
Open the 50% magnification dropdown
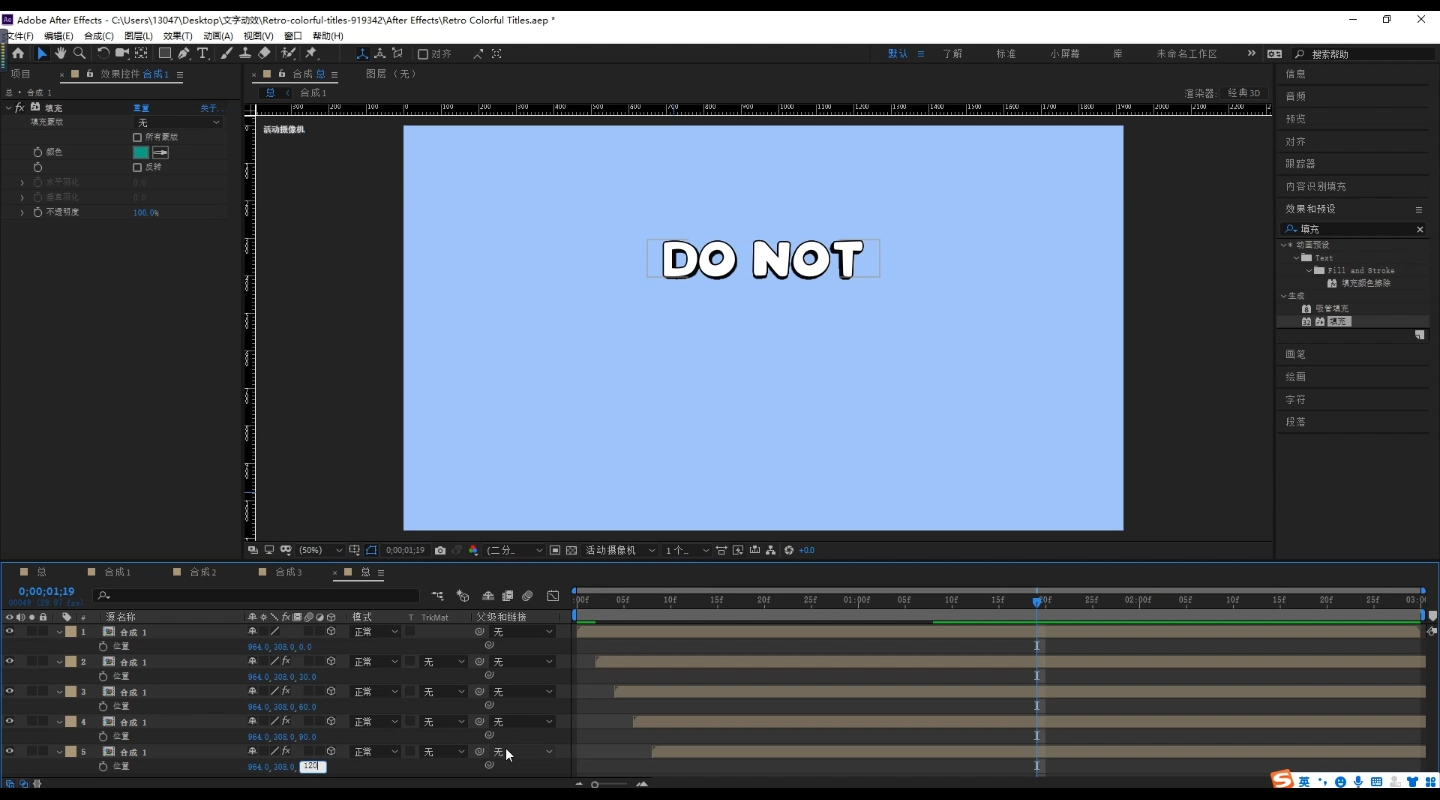(320, 550)
